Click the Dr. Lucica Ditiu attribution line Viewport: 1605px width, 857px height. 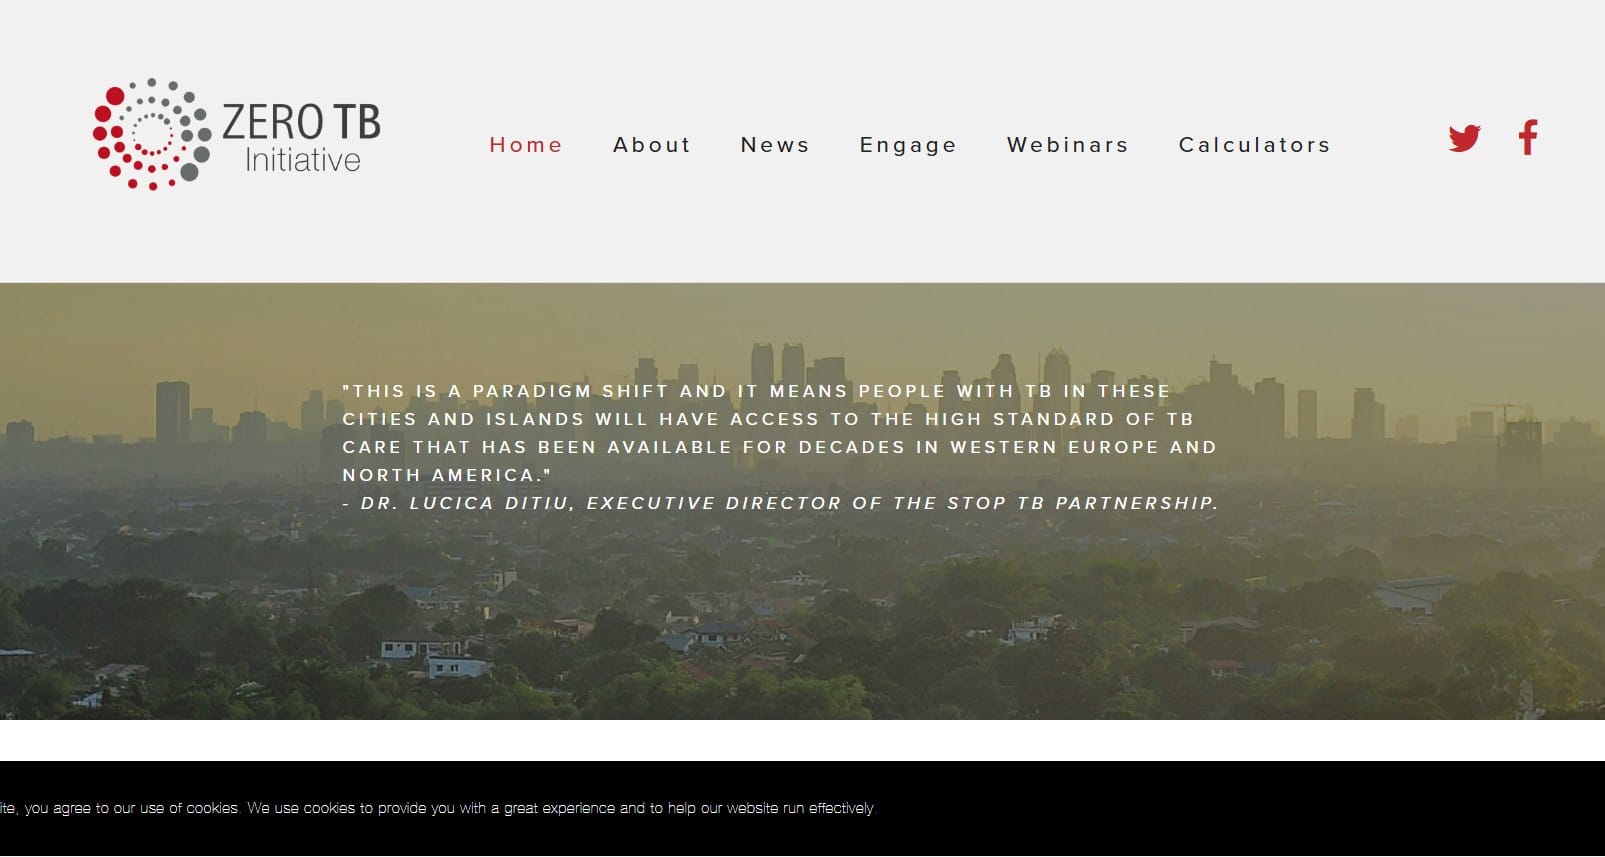(x=781, y=503)
